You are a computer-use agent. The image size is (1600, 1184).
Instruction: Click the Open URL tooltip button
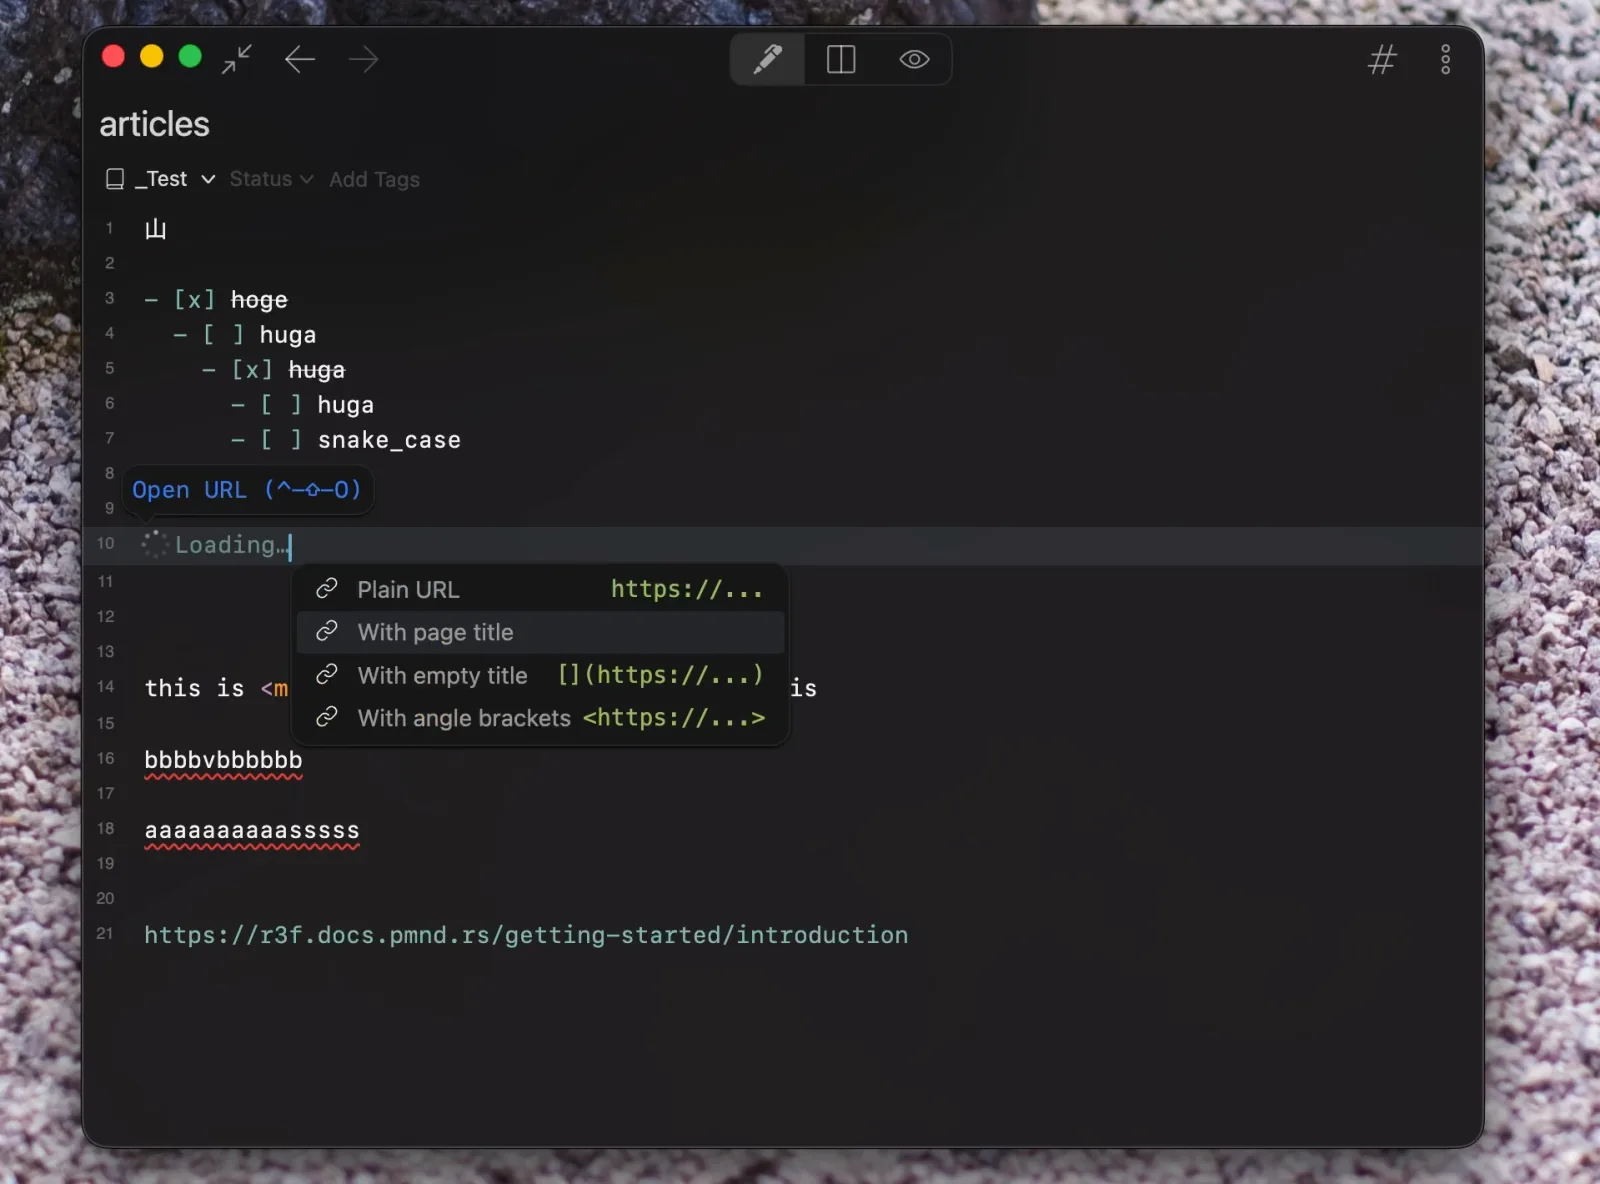click(247, 490)
